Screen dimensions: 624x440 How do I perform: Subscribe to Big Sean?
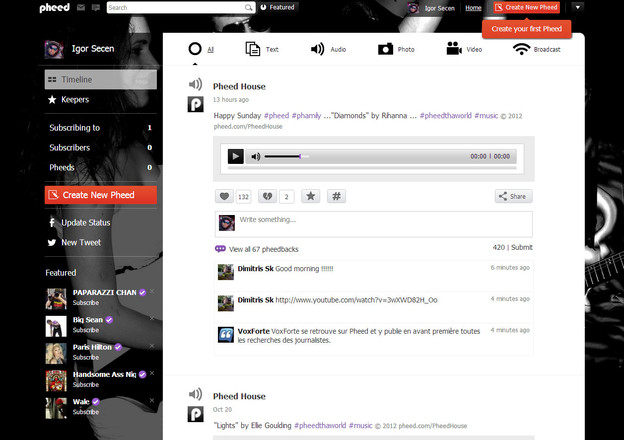tap(86, 330)
